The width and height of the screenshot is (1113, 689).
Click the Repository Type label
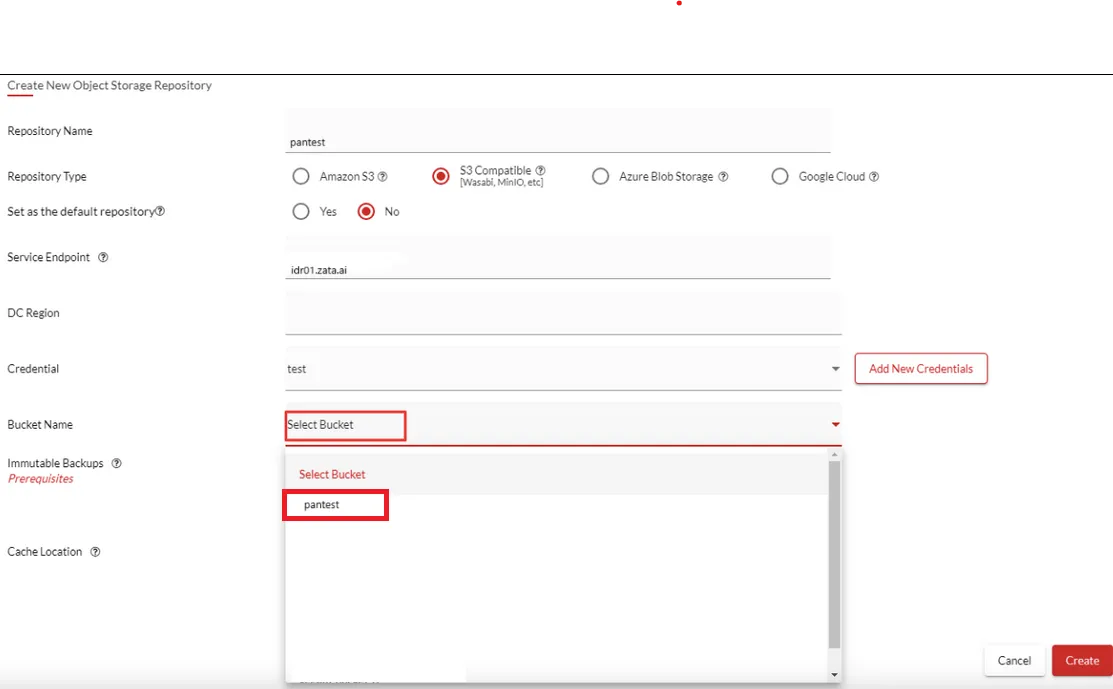pos(47,176)
